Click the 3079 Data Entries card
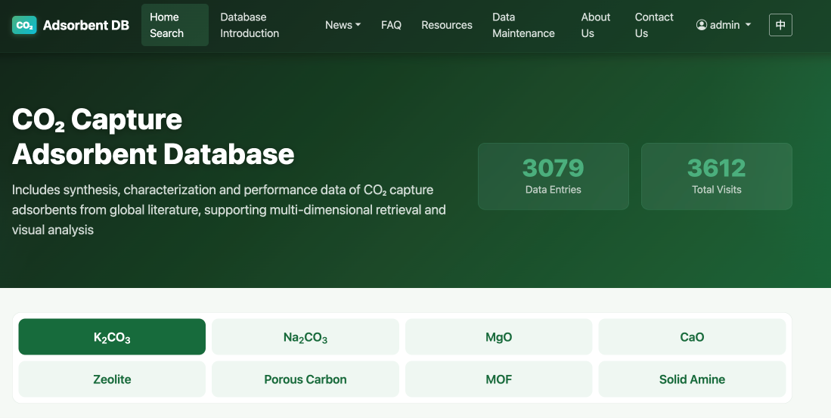This screenshot has height=418, width=831. point(553,176)
